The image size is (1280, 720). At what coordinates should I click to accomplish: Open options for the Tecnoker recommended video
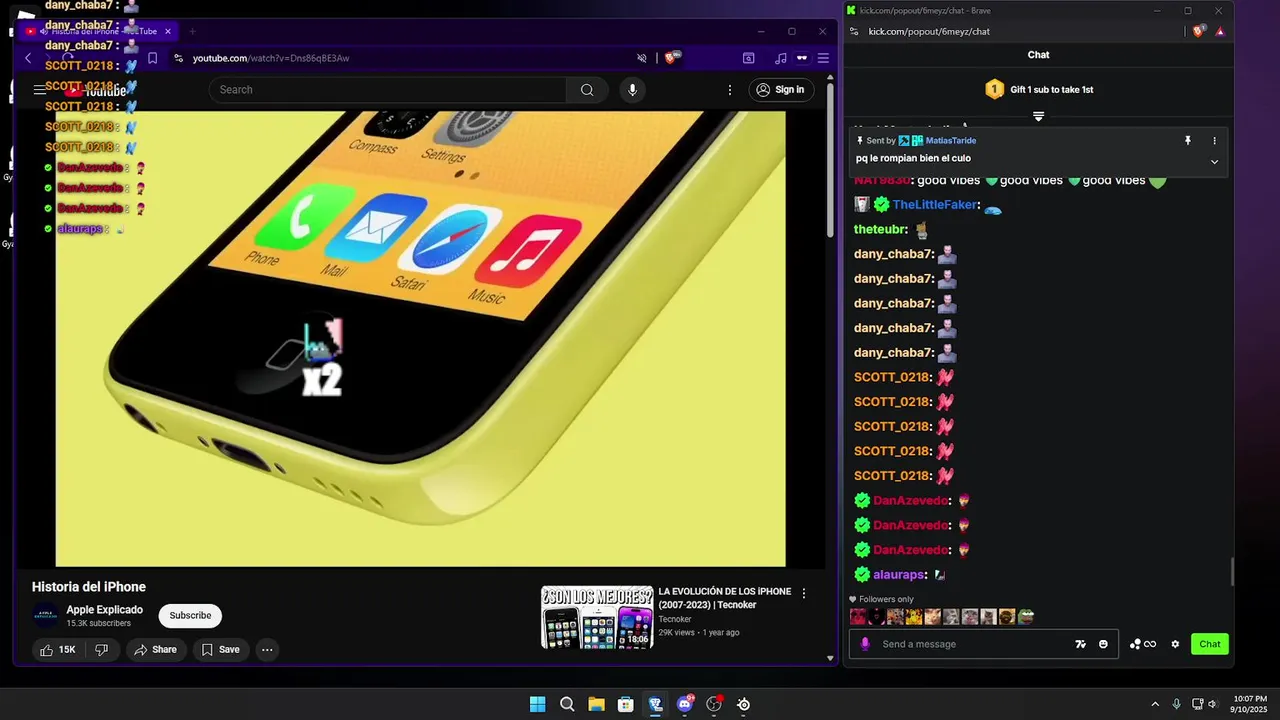tap(803, 593)
